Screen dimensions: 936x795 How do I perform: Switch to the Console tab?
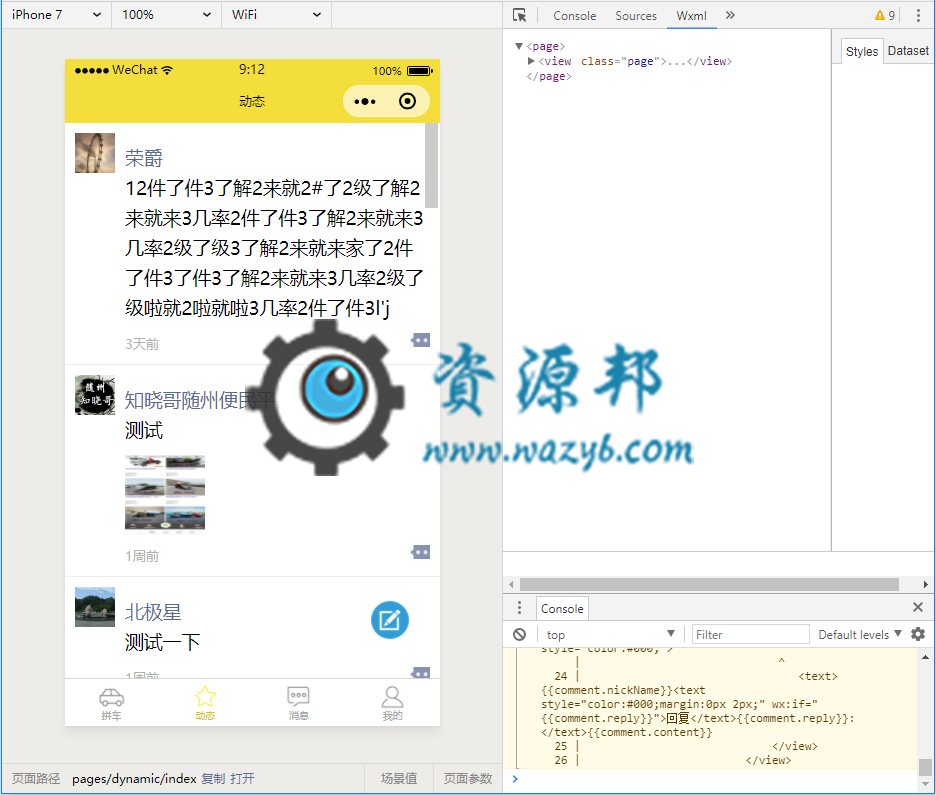coord(574,16)
